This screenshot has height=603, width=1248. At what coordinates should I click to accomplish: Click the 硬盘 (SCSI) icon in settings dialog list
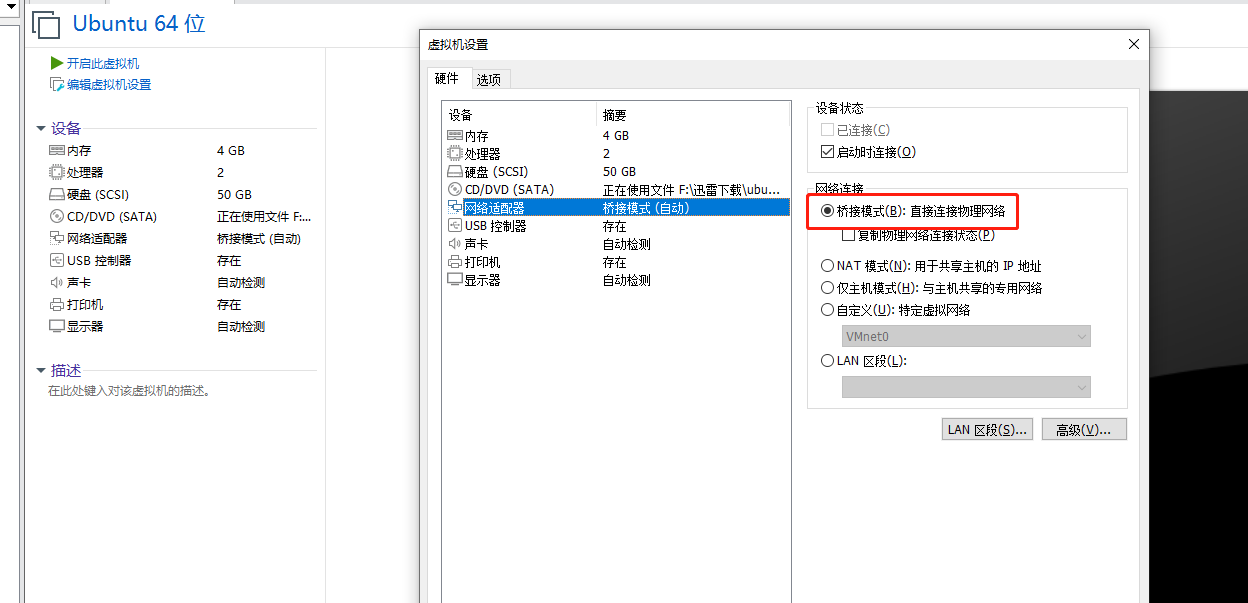[454, 171]
